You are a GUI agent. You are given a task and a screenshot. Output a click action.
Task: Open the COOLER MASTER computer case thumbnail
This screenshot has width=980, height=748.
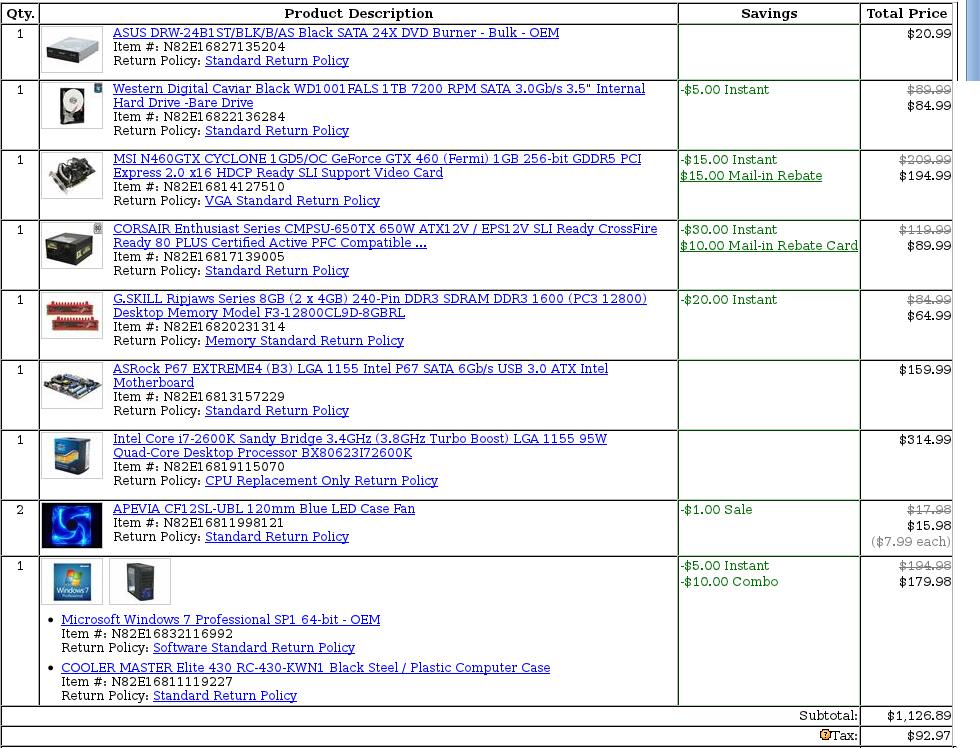[139, 582]
